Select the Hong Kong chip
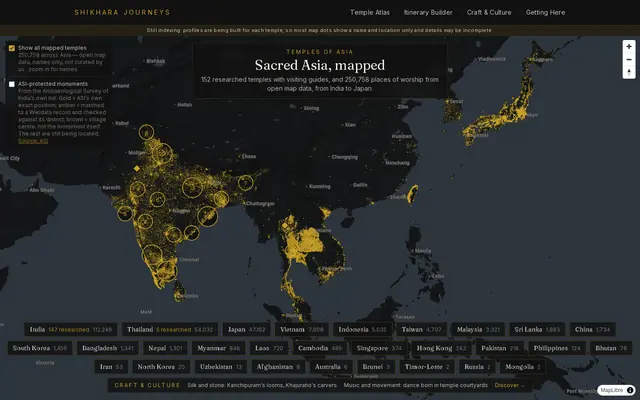This screenshot has width=640, height=400. coord(441,348)
